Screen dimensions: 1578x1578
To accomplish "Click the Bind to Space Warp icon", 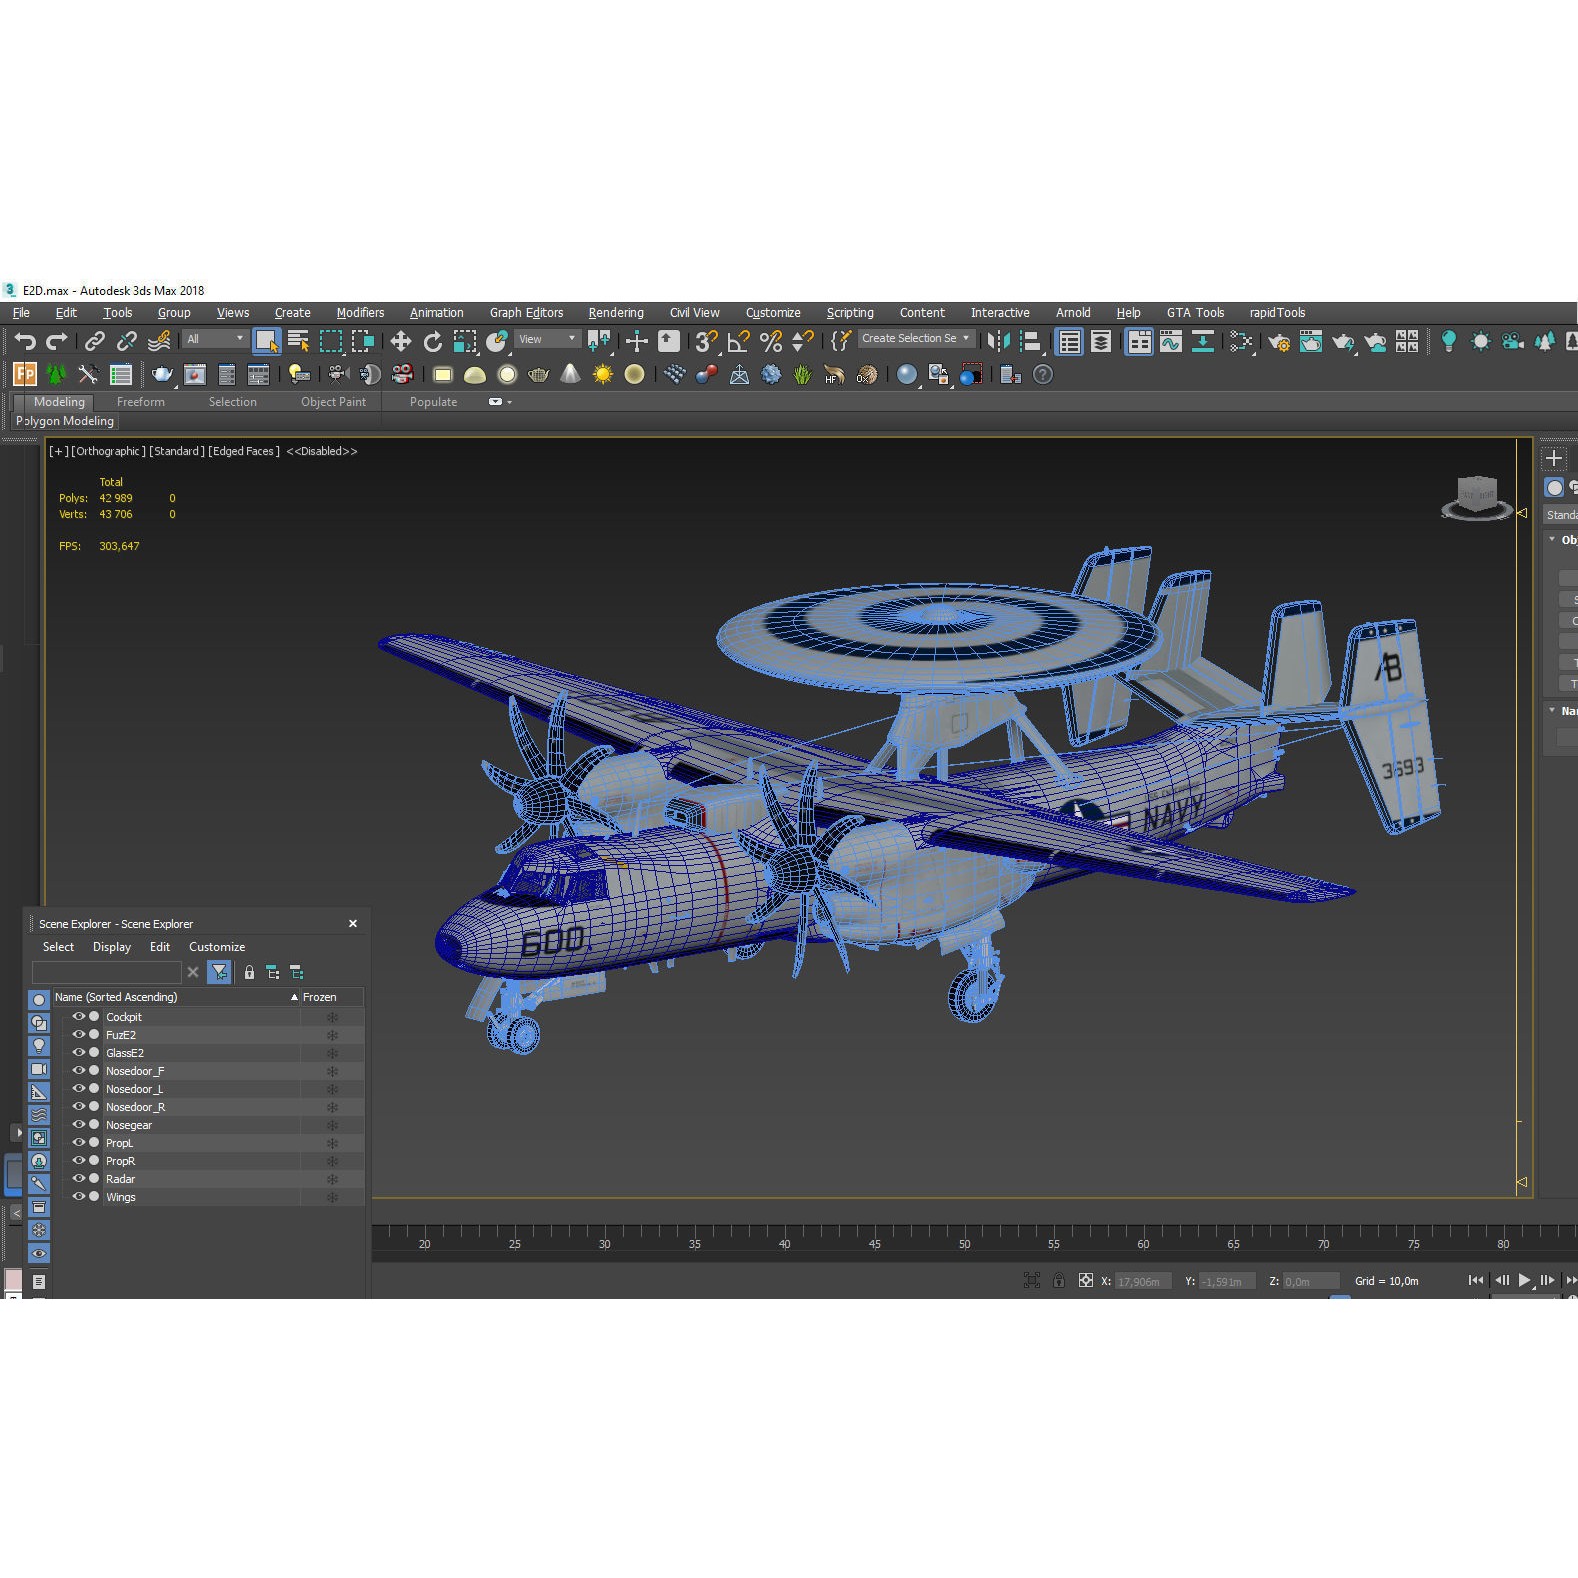I will tap(158, 342).
